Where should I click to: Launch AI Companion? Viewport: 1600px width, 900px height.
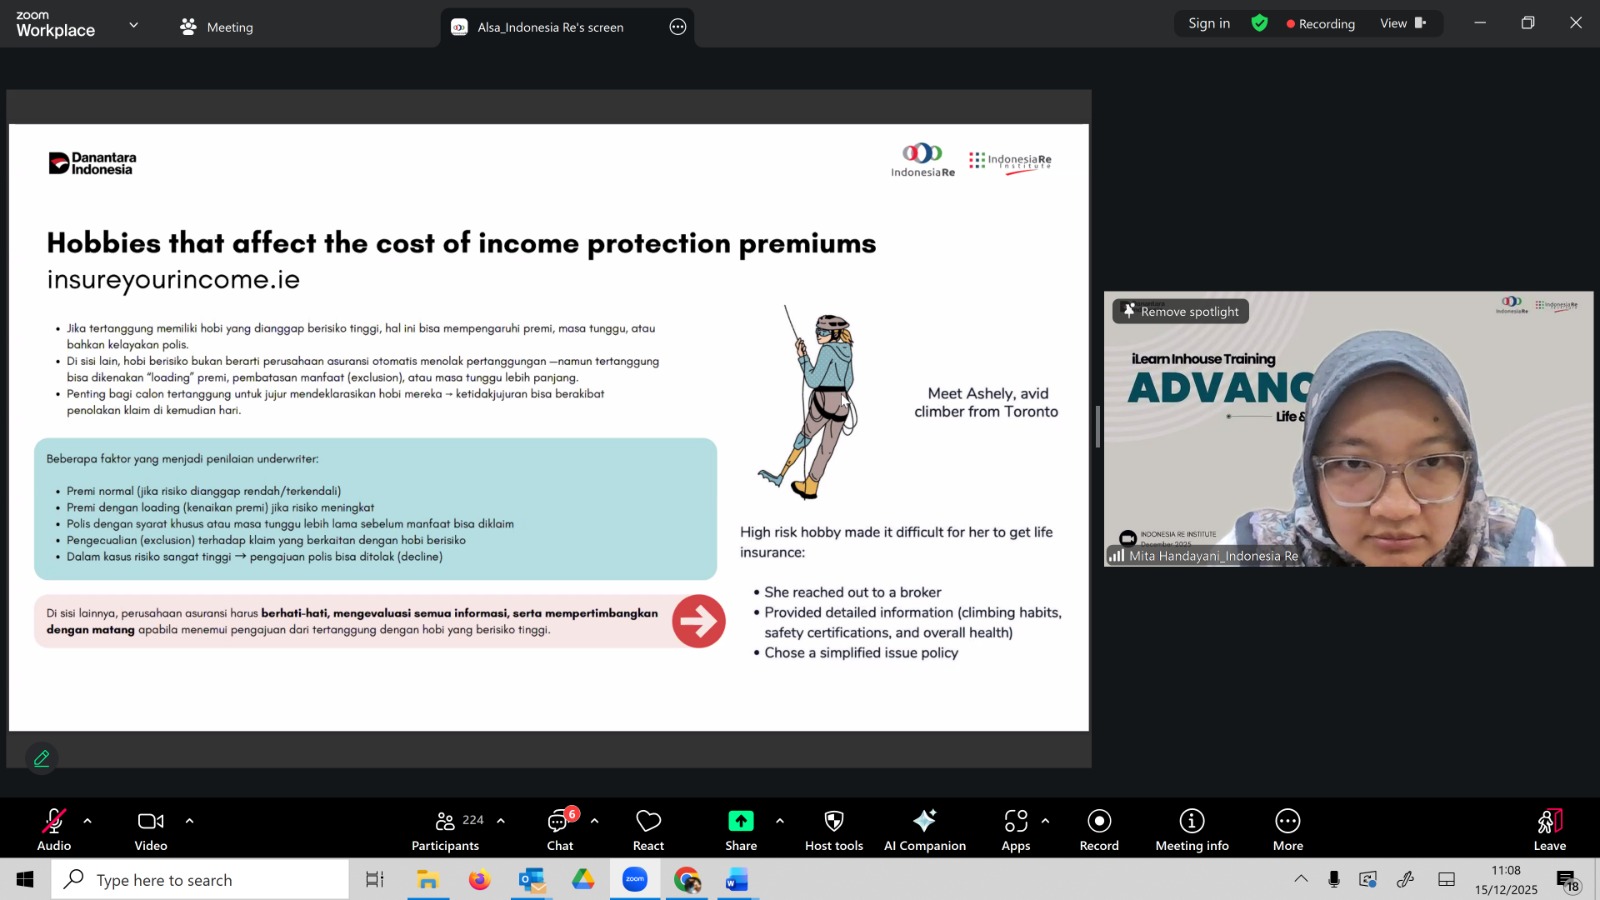click(x=924, y=830)
